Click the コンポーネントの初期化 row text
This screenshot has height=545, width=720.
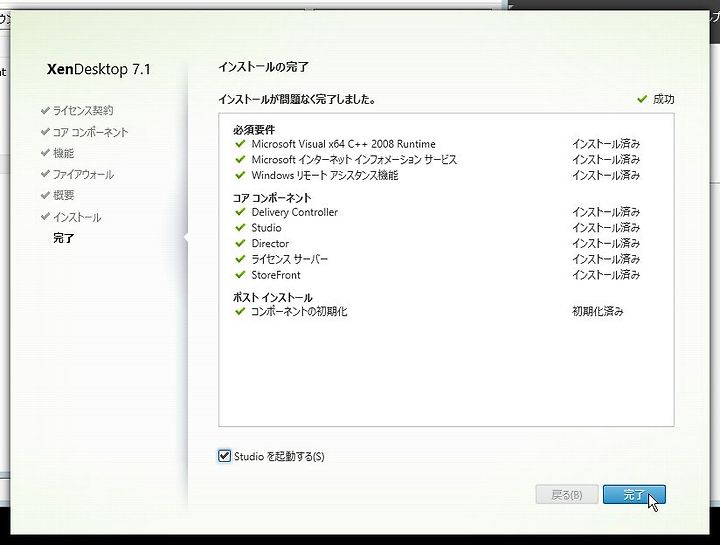[299, 311]
